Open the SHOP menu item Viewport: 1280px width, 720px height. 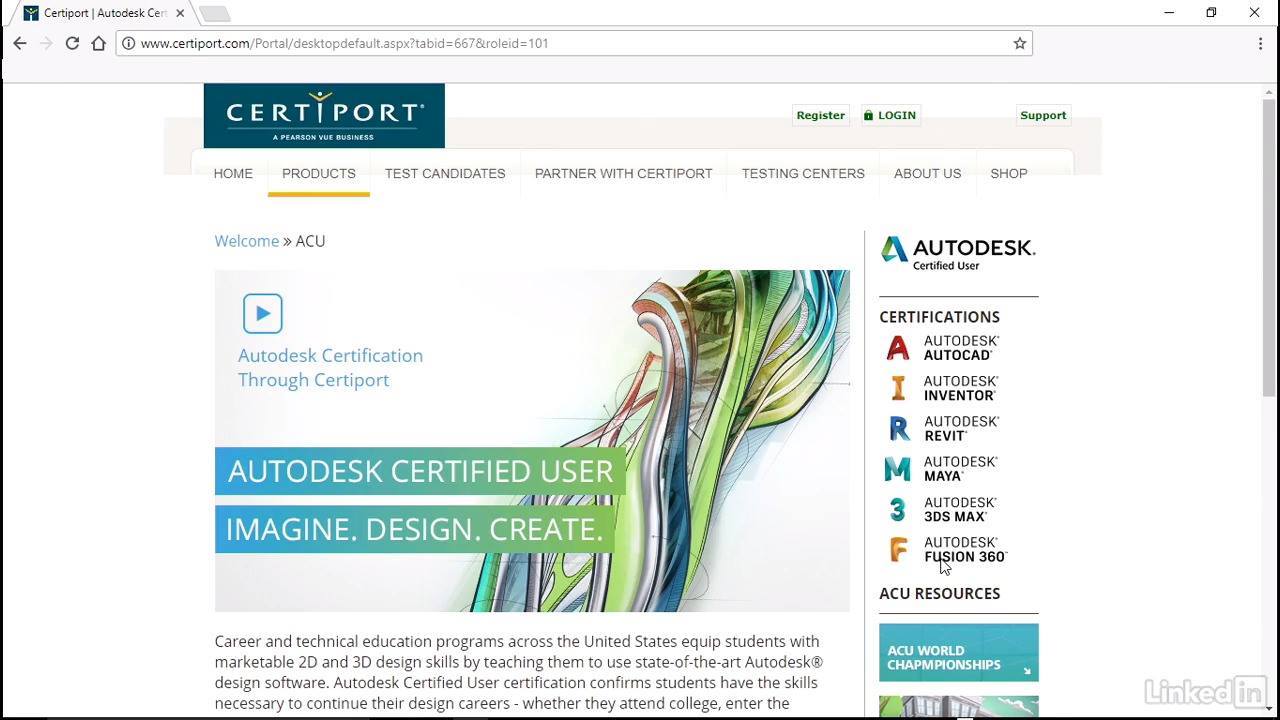(x=1009, y=173)
